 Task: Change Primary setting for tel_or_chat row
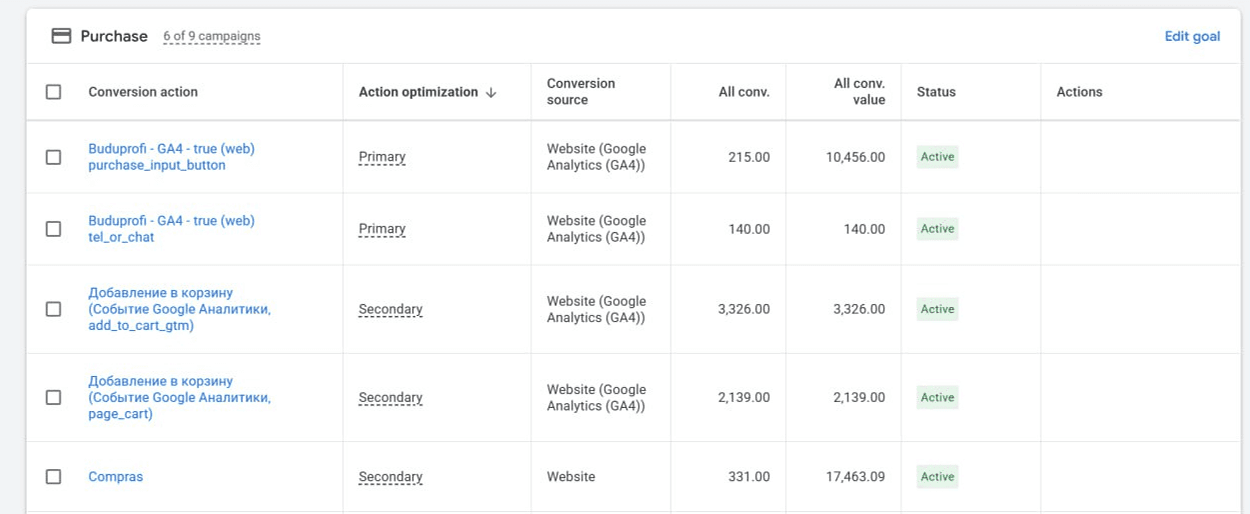pyautogui.click(x=382, y=229)
